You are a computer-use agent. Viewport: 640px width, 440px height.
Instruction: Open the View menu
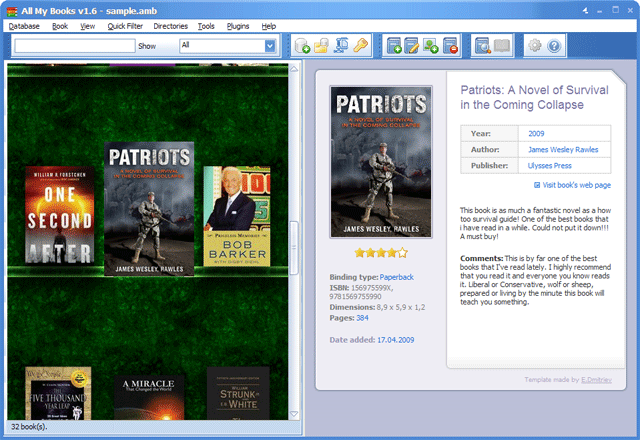[x=87, y=26]
